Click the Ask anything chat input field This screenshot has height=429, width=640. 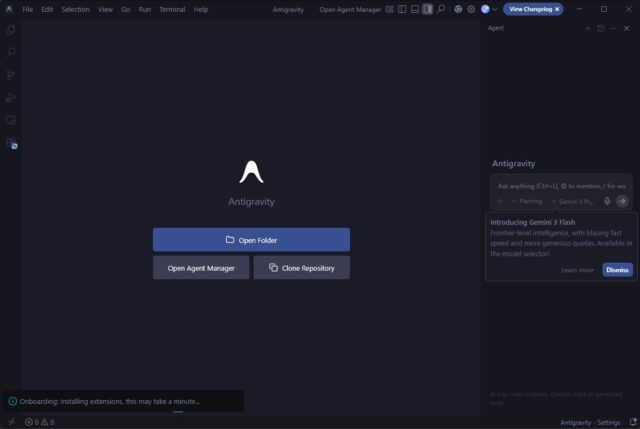coord(560,185)
